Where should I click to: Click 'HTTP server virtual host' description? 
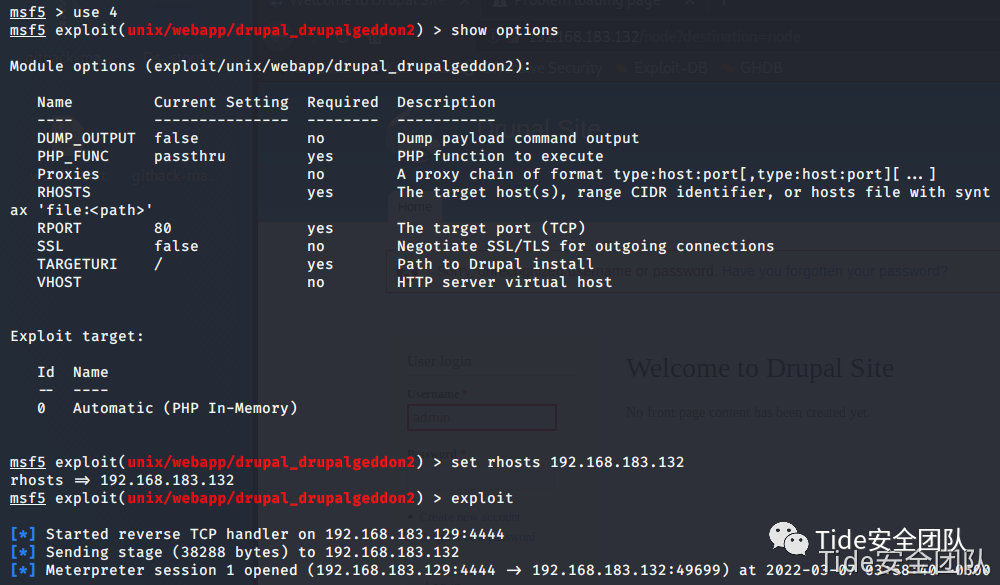click(x=504, y=282)
